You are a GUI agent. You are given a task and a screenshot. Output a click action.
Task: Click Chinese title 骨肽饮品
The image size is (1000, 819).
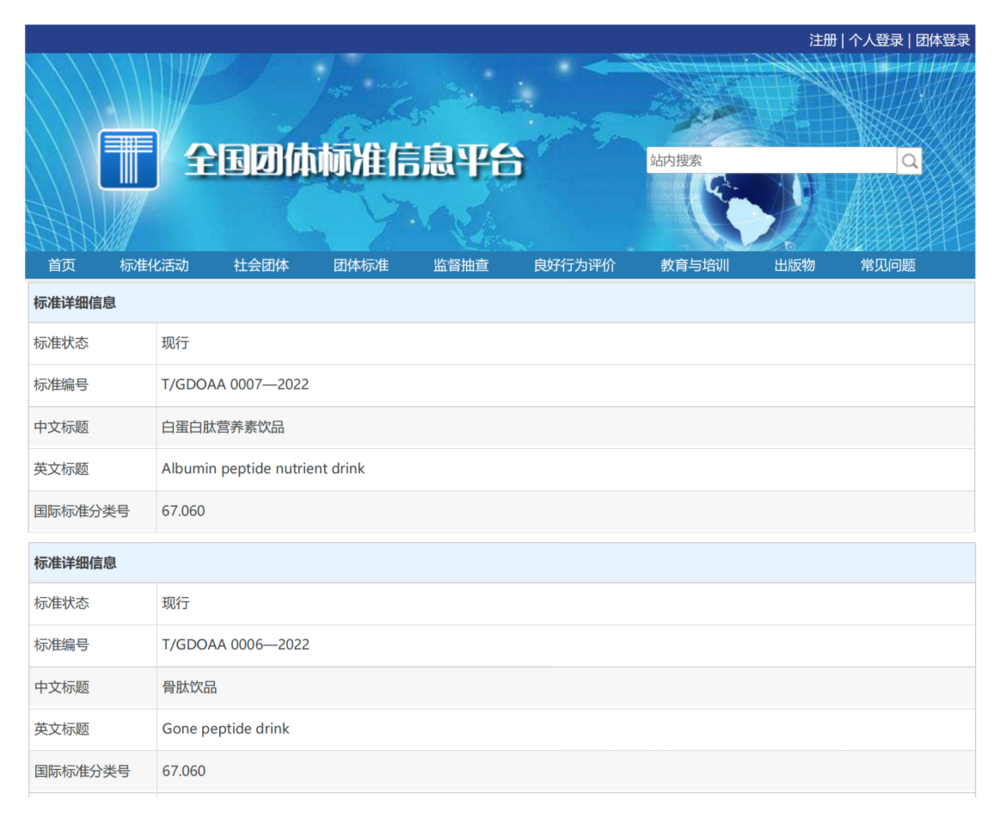point(189,687)
